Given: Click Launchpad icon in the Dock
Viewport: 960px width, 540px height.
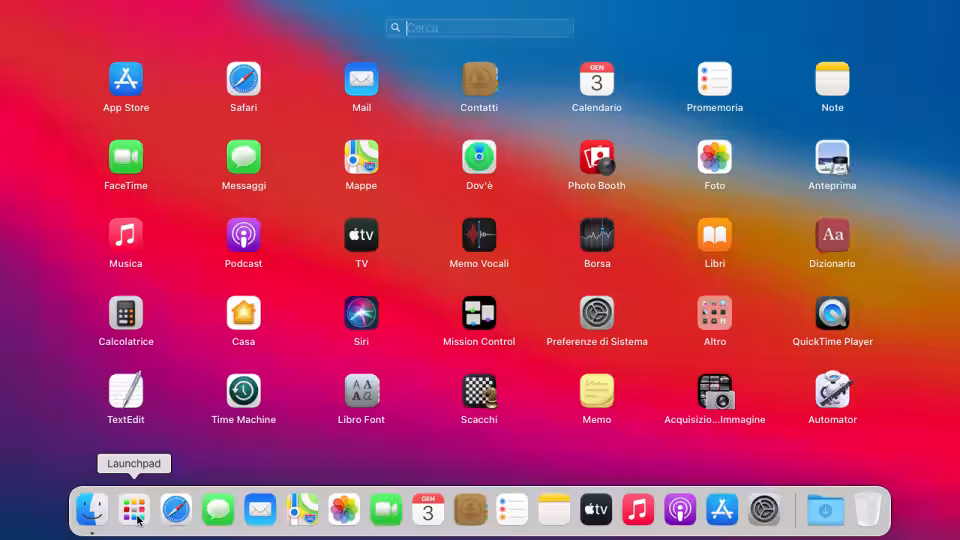Looking at the screenshot, I should (134, 509).
